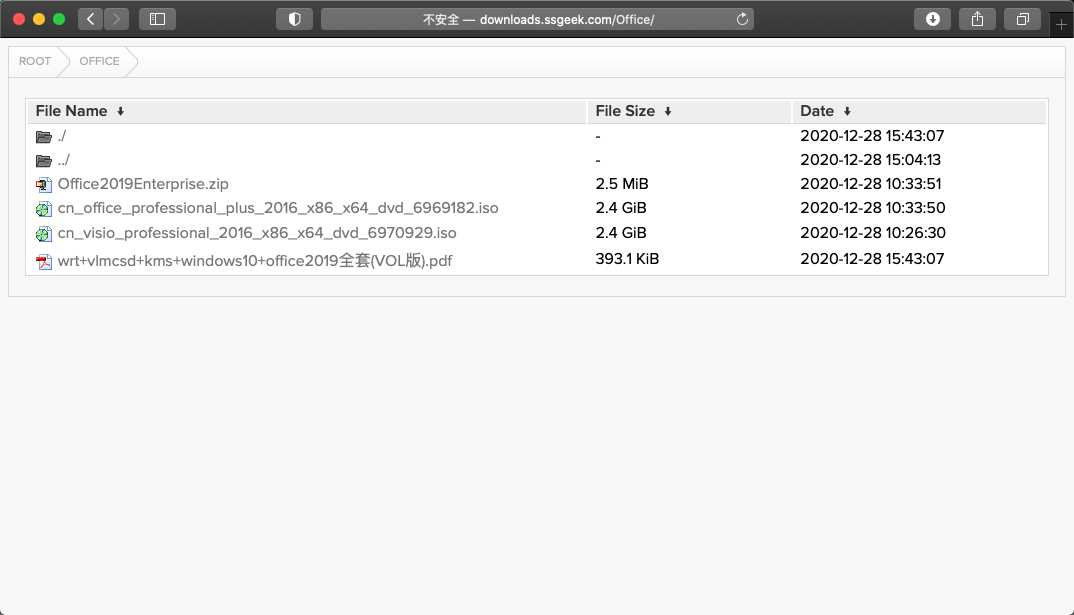Show downloads with the download arrow icon
This screenshot has width=1074, height=615.
(932, 19)
